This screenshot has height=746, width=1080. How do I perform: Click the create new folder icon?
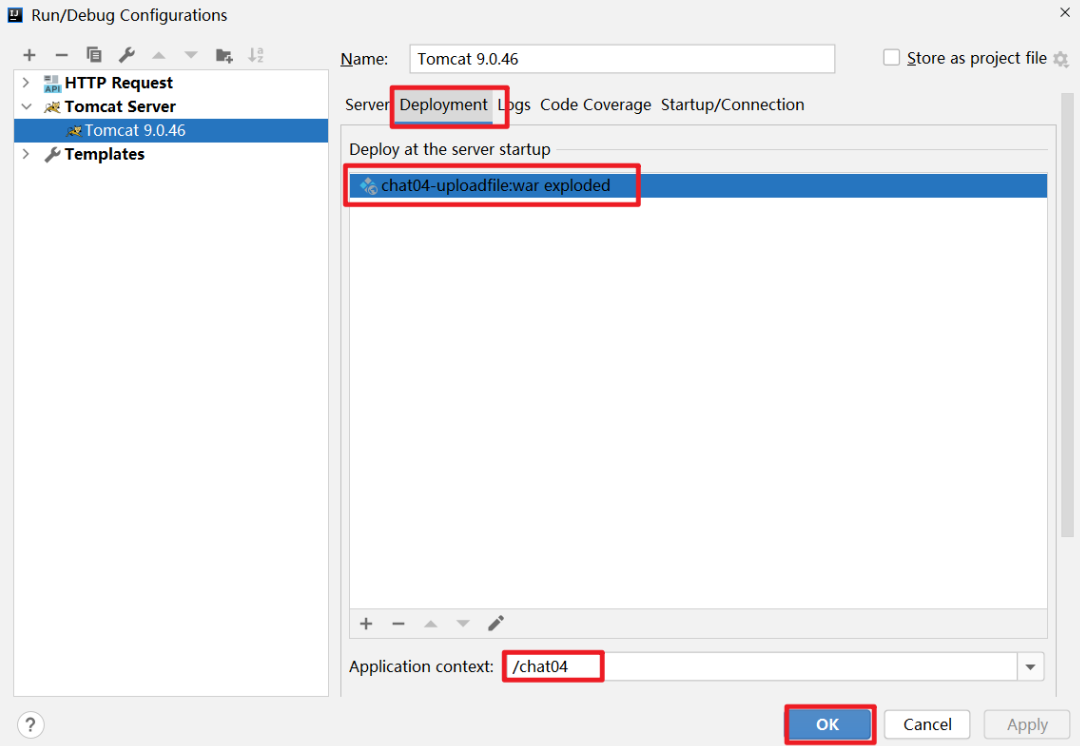click(x=224, y=55)
